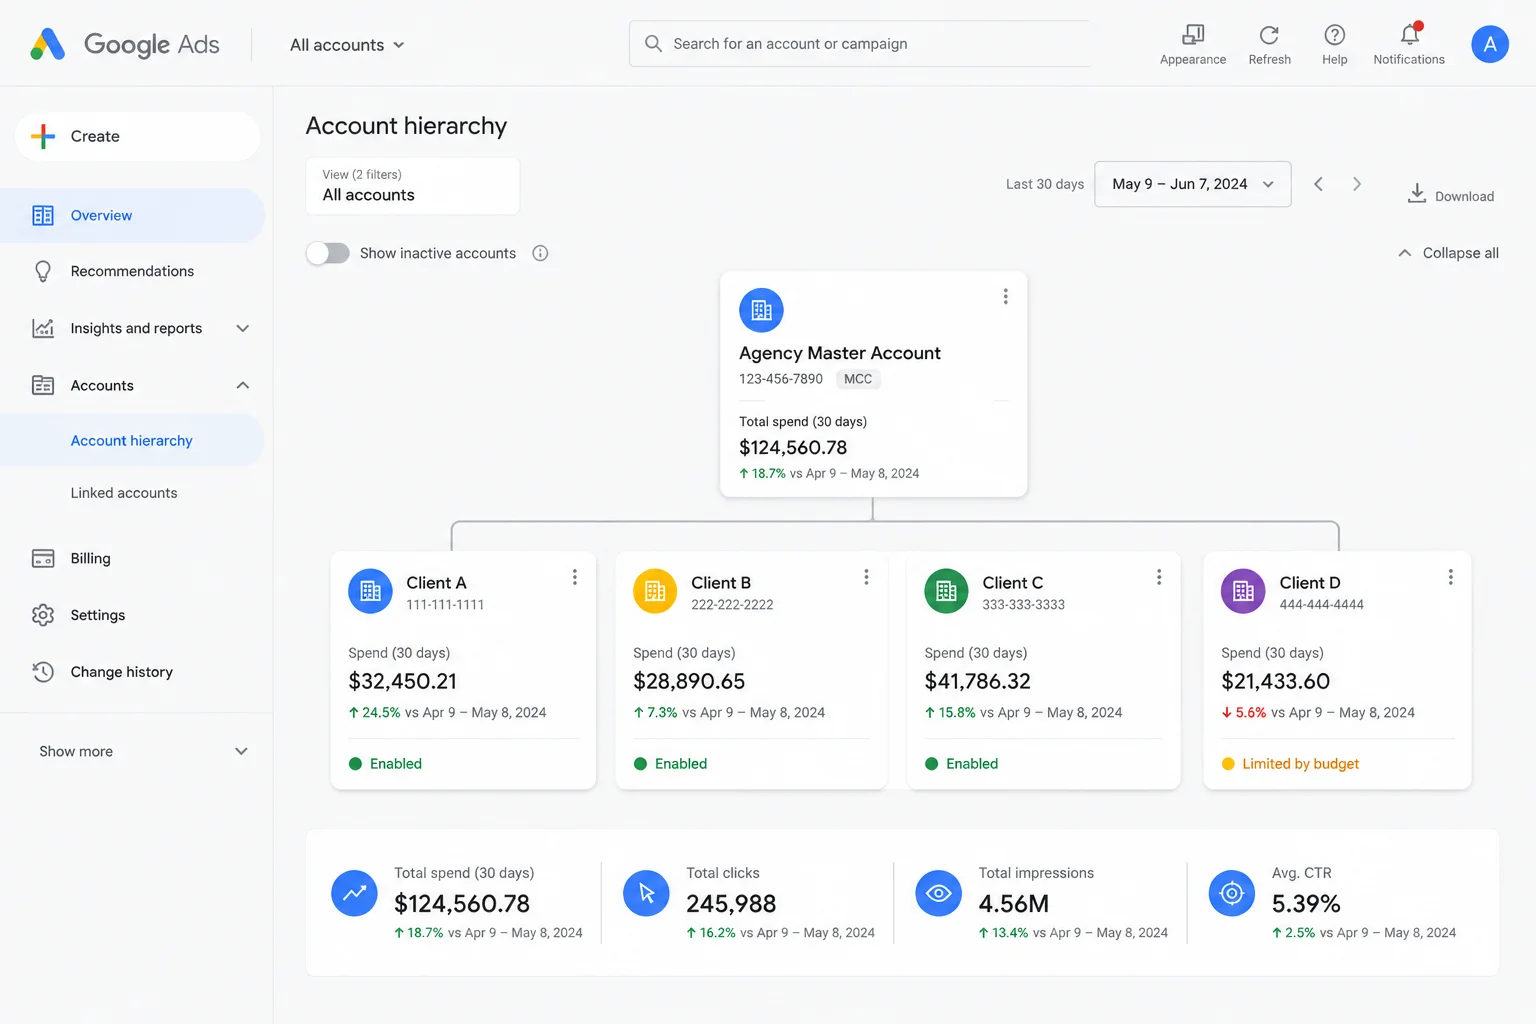This screenshot has width=1536, height=1024.
Task: Open the May 9 – Jun 7, 2024 date picker
Action: 1193,184
